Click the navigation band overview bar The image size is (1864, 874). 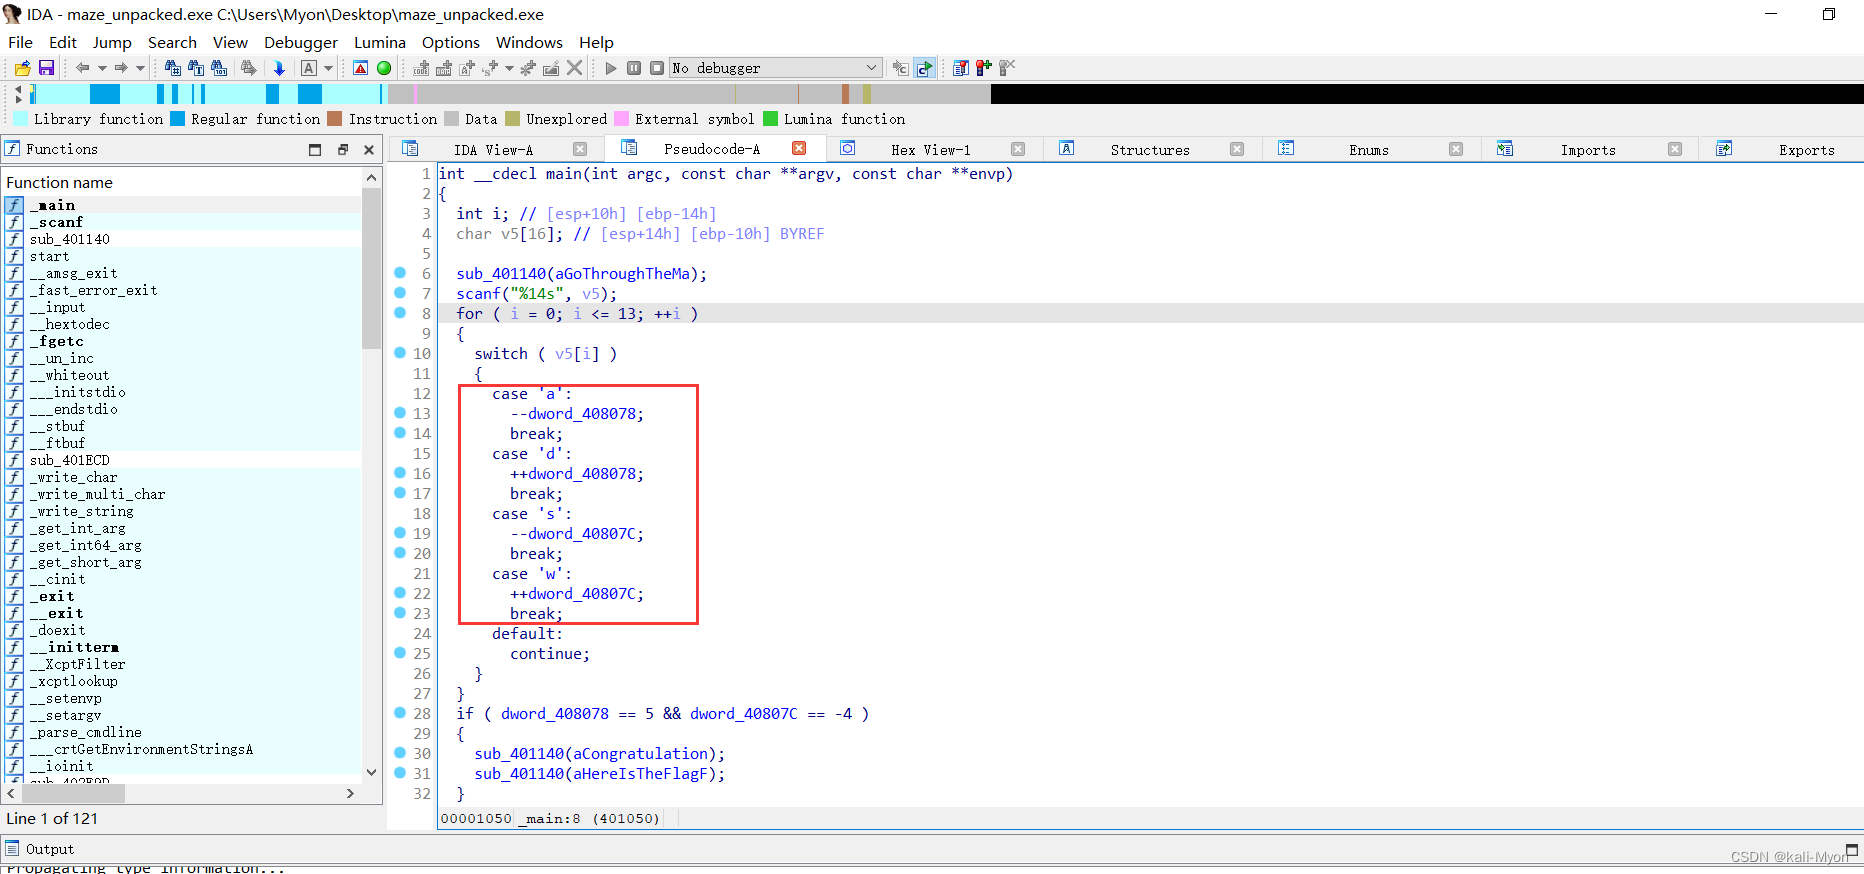pyautogui.click(x=946, y=94)
